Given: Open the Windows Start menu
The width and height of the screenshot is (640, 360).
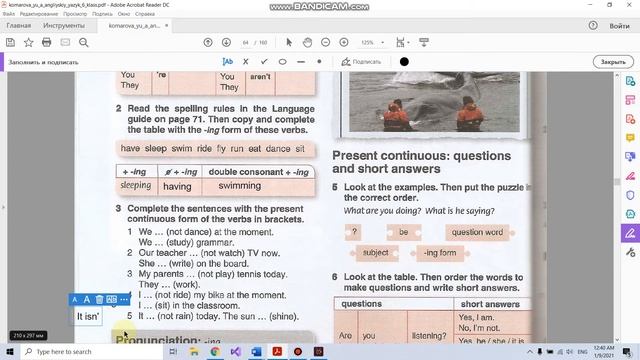Looking at the screenshot, I should pos(10,351).
